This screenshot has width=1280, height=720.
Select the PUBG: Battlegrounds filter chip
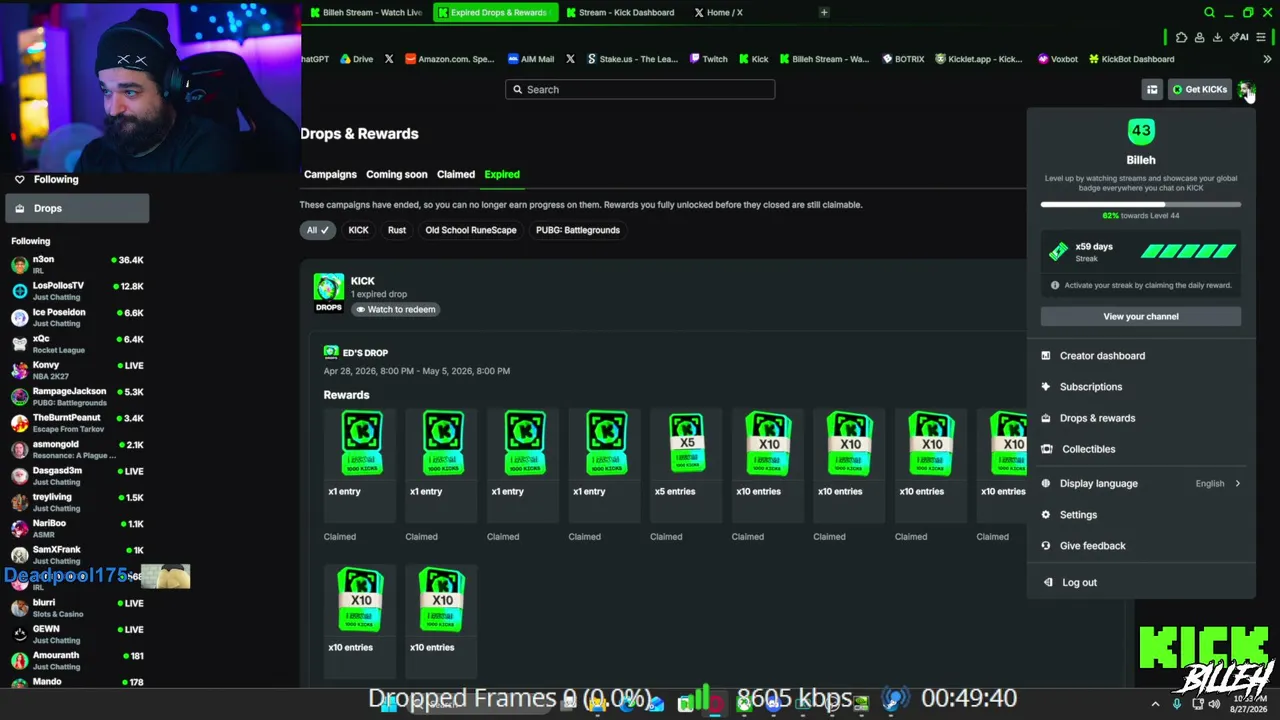pyautogui.click(x=578, y=230)
